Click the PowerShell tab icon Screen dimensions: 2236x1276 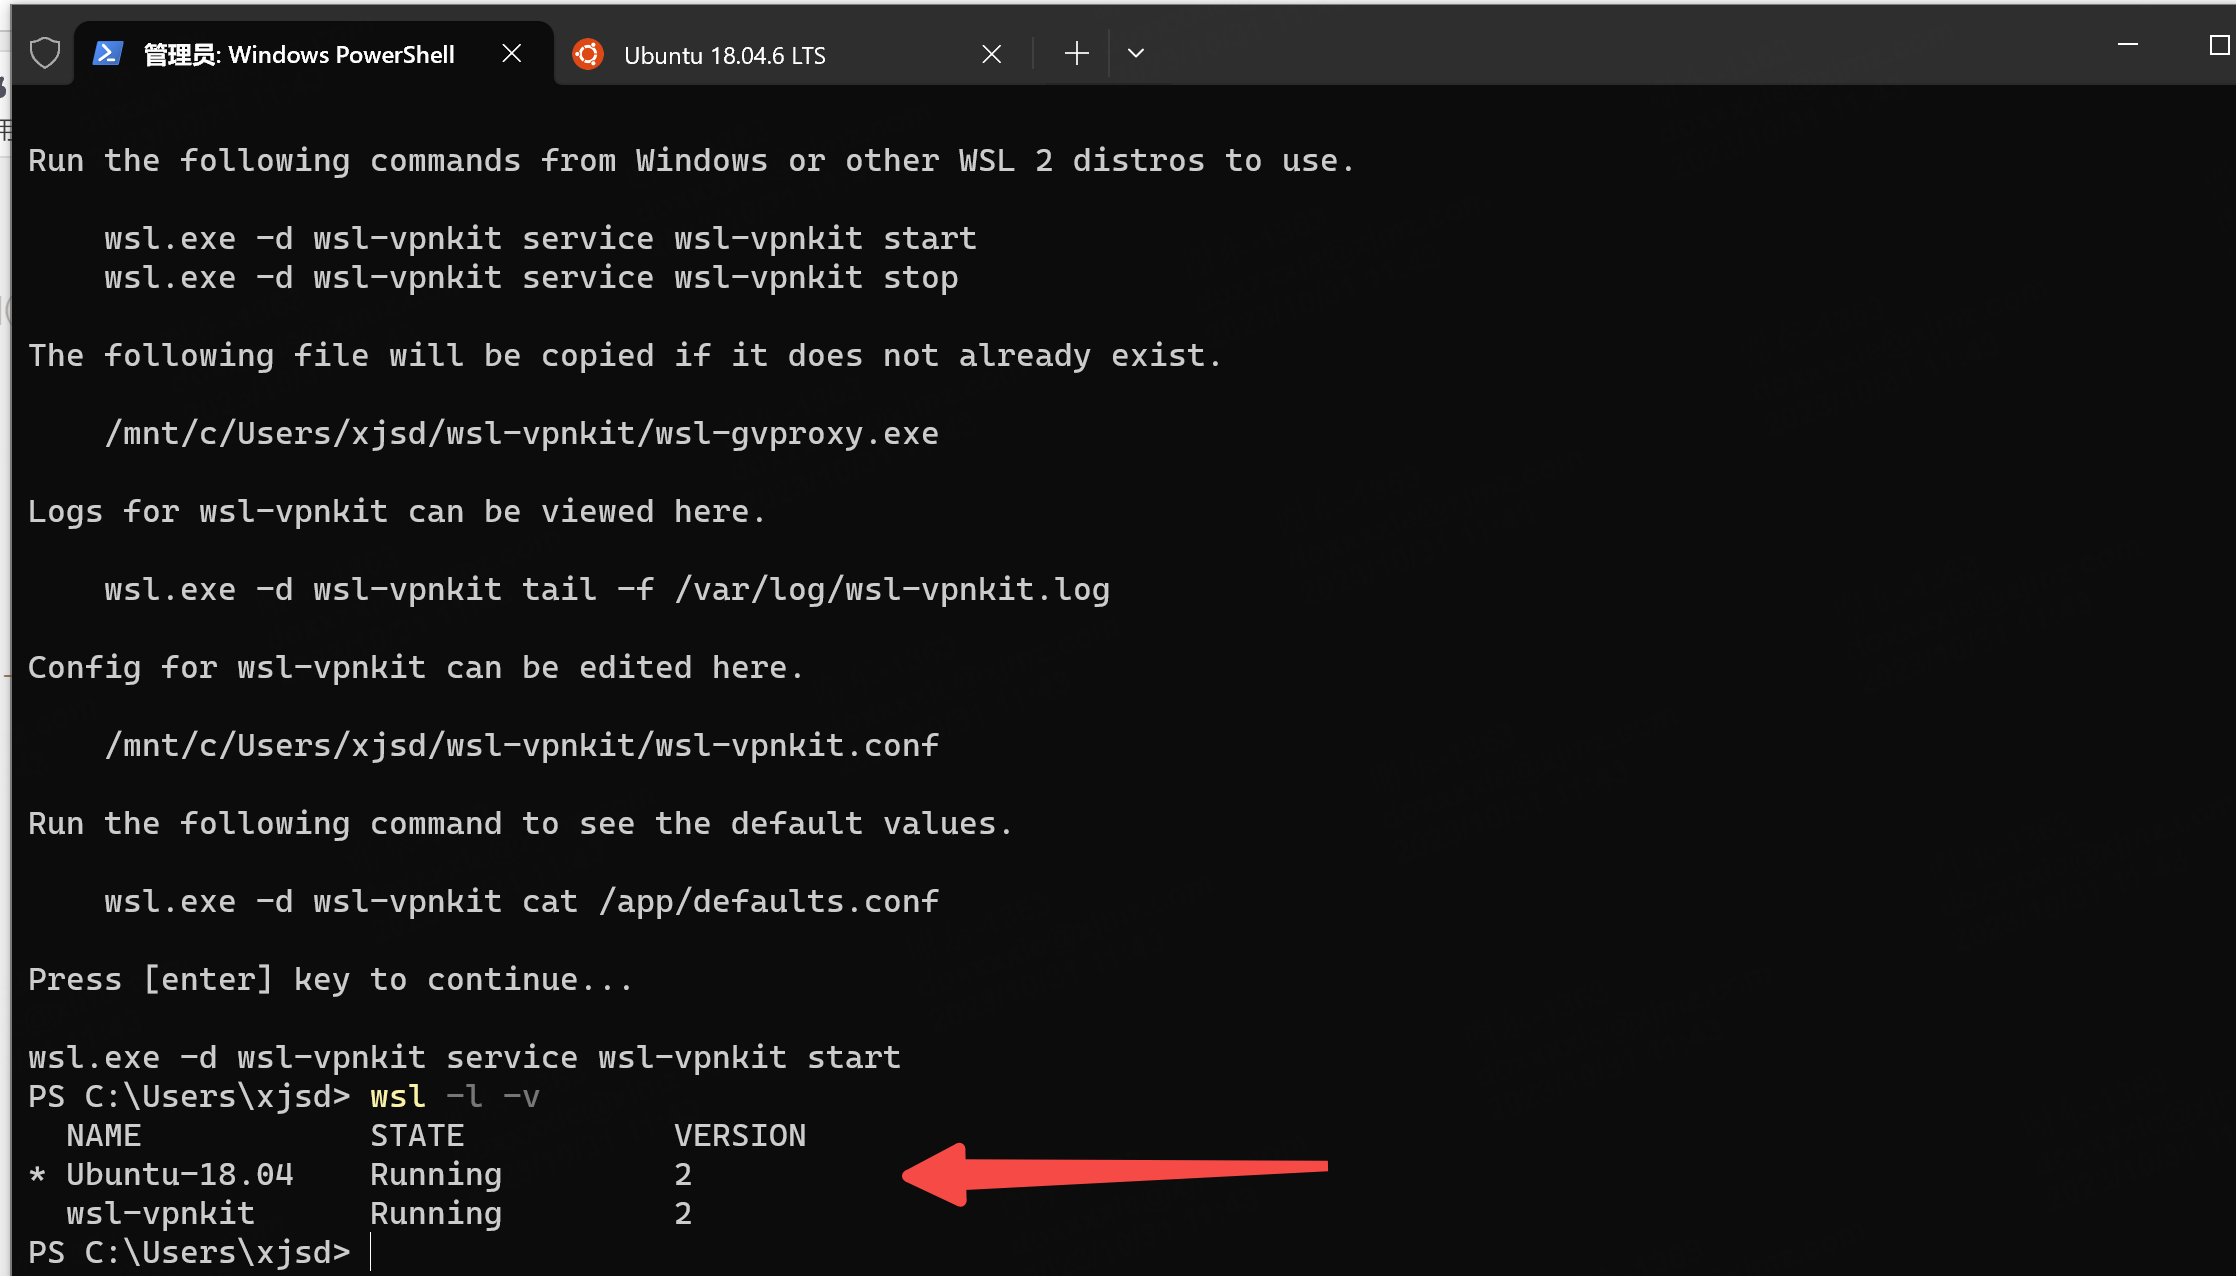click(x=108, y=53)
